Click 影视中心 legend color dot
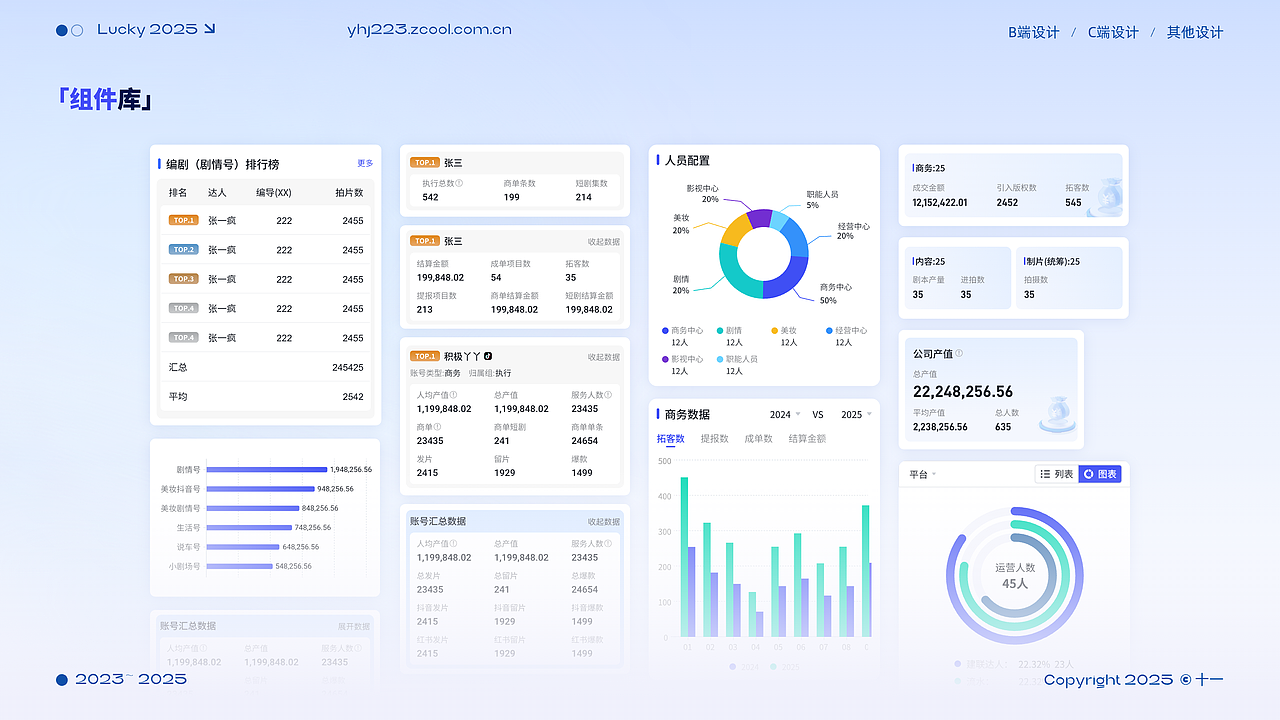The width and height of the screenshot is (1280, 720). coord(665,359)
